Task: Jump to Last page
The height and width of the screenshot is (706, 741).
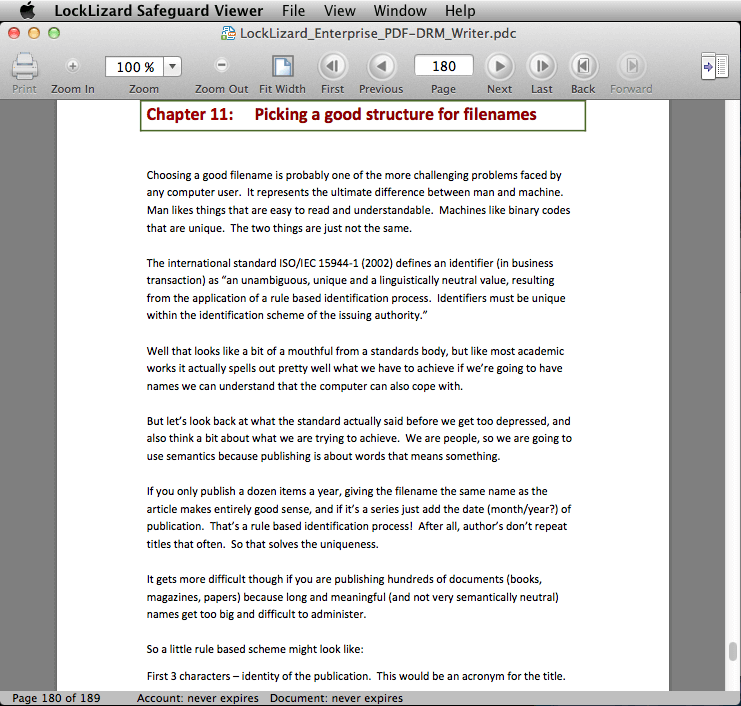Action: tap(541, 67)
